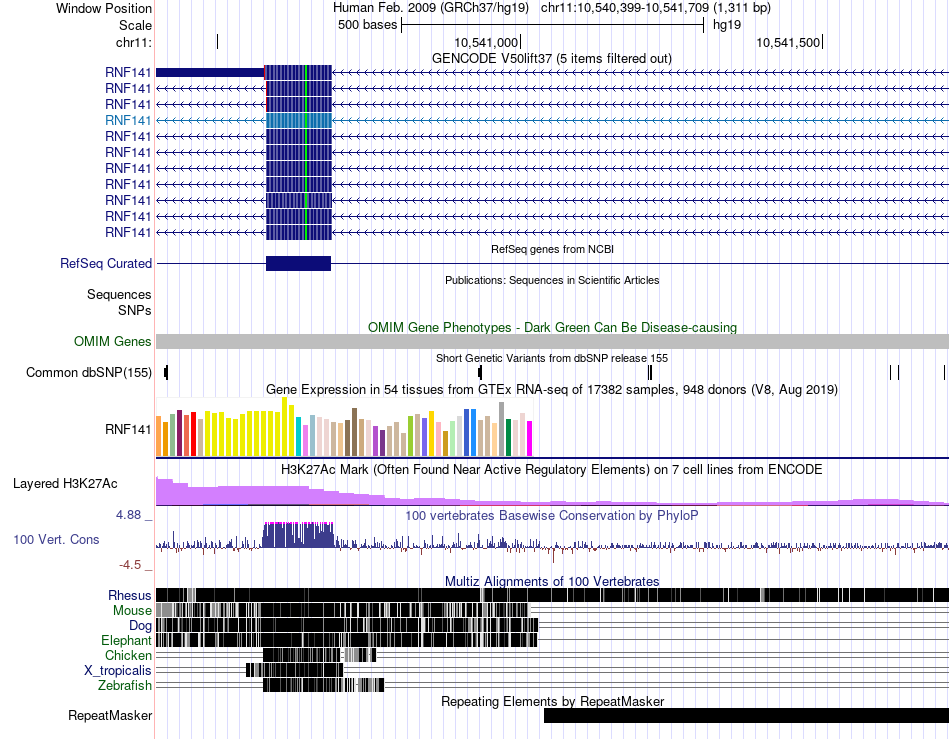Open the OMIM Gene Phenotypes track title
The height and width of the screenshot is (739, 950).
552,328
